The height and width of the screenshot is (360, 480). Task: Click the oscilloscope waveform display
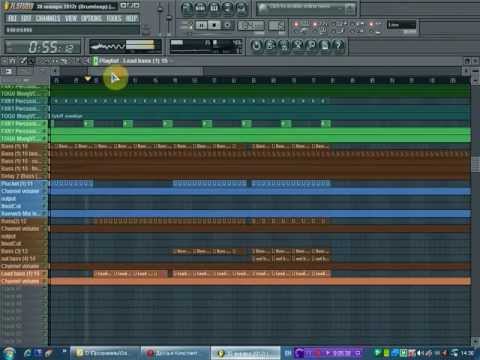pyautogui.click(x=107, y=47)
